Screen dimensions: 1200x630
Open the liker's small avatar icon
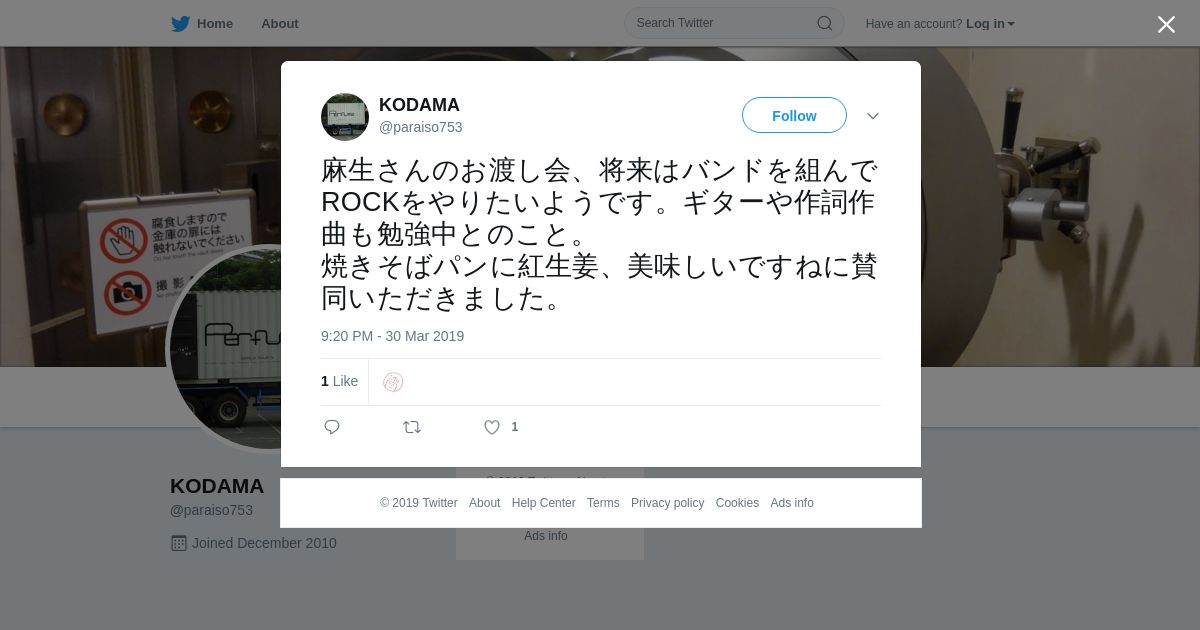coord(393,382)
